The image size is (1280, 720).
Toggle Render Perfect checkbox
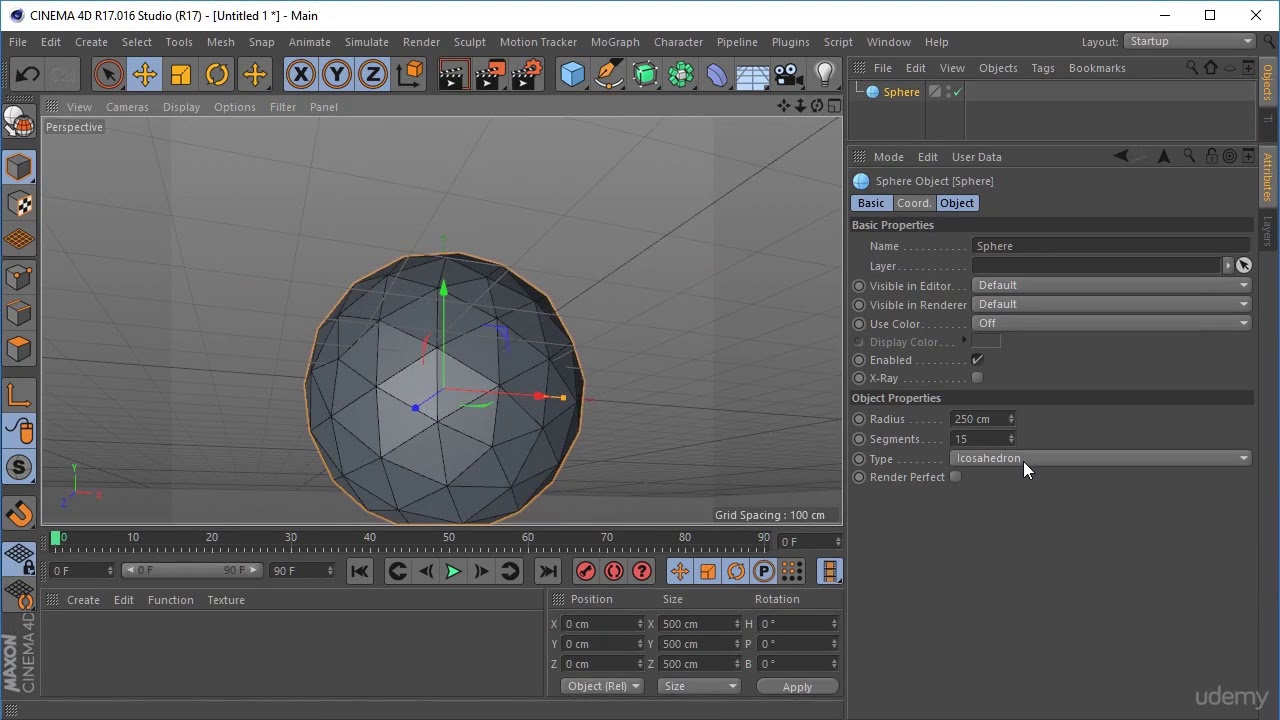pos(955,477)
